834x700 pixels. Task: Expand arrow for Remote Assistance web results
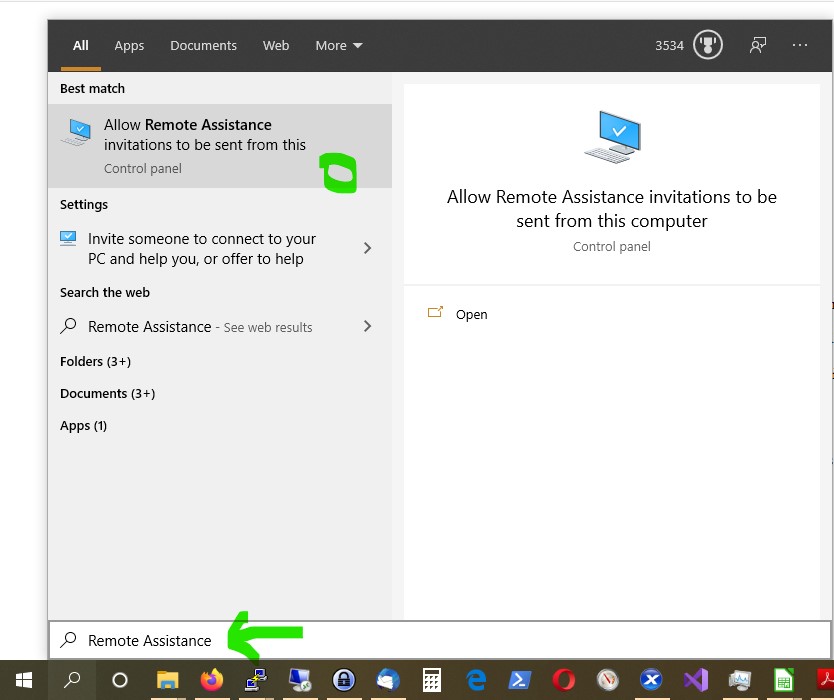click(367, 326)
